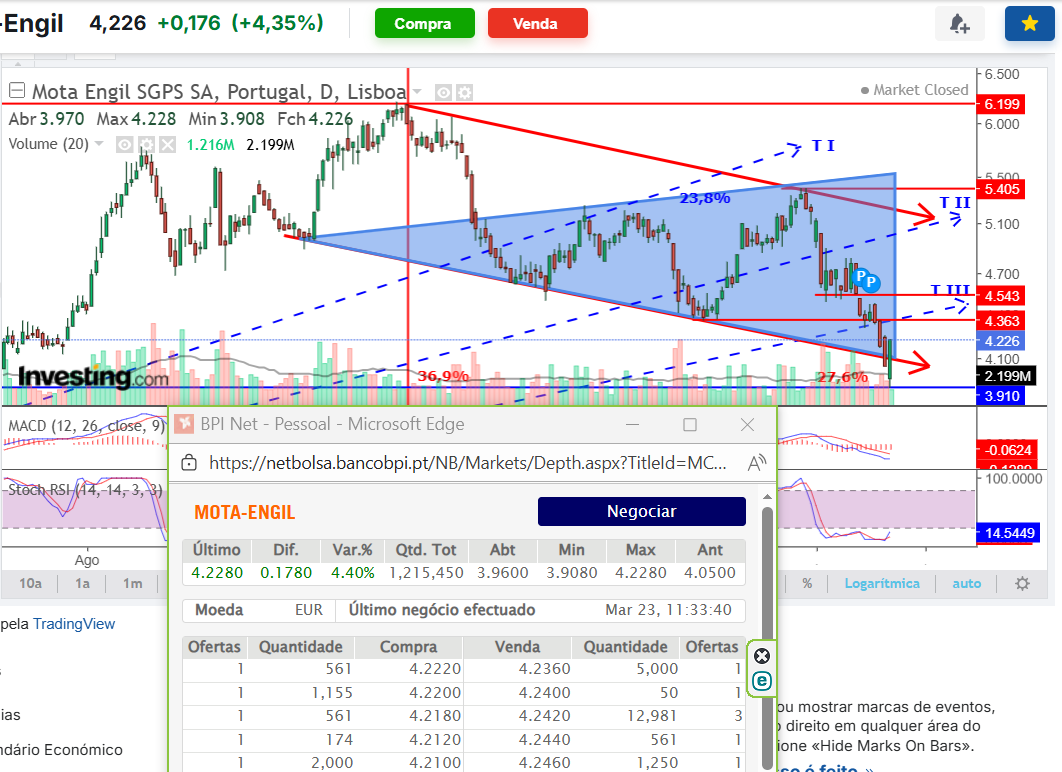
Task: Open Volume indicator settings gear
Action: coord(146,144)
